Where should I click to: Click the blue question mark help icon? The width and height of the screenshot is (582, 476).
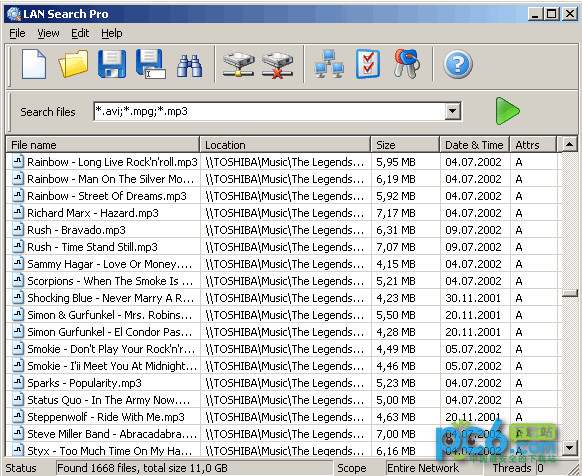point(458,64)
